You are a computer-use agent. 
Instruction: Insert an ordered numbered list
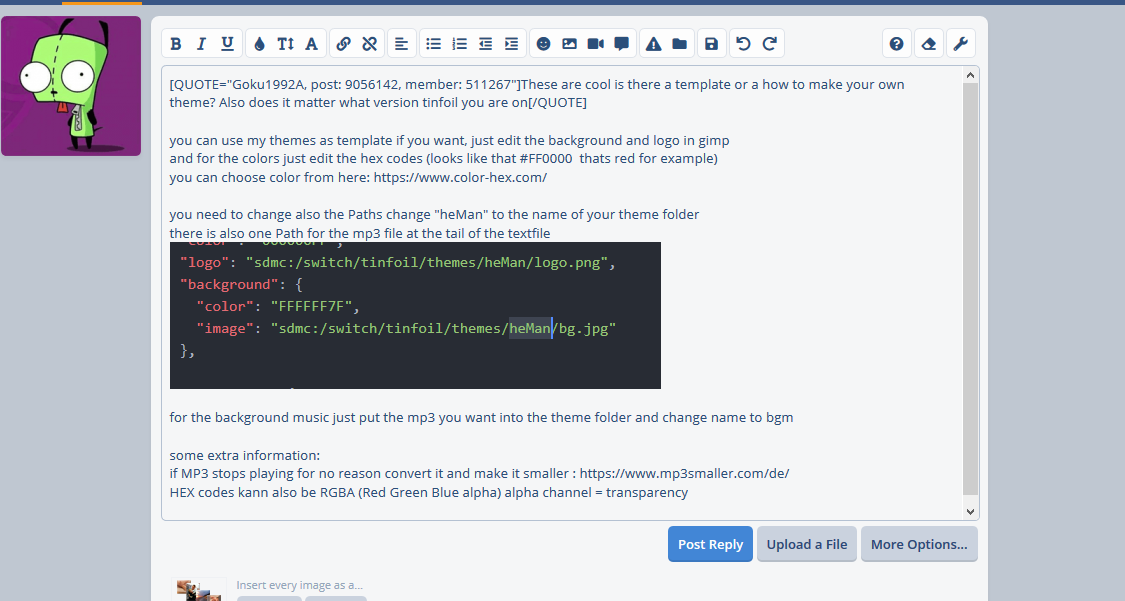[x=460, y=44]
